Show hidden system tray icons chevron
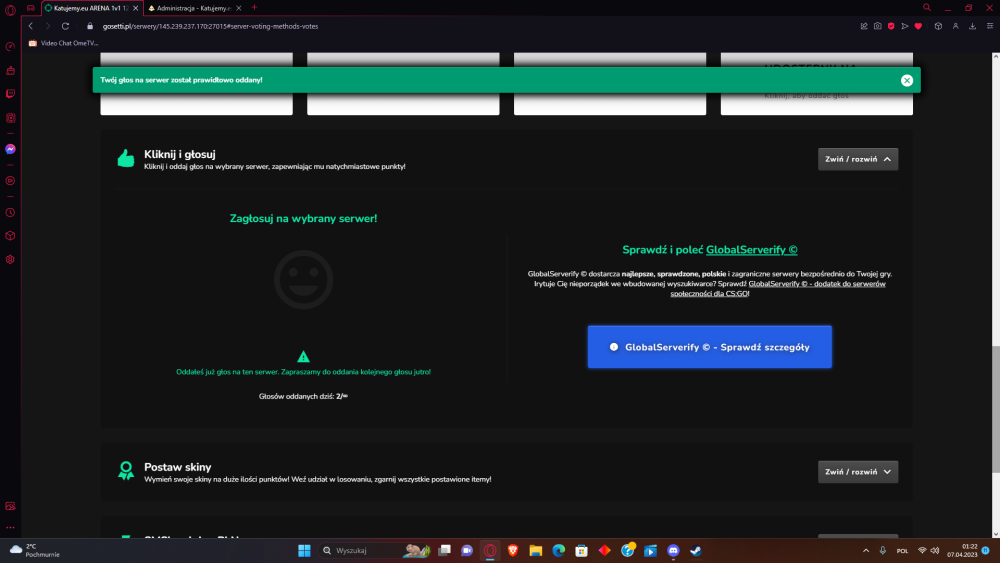 865,550
